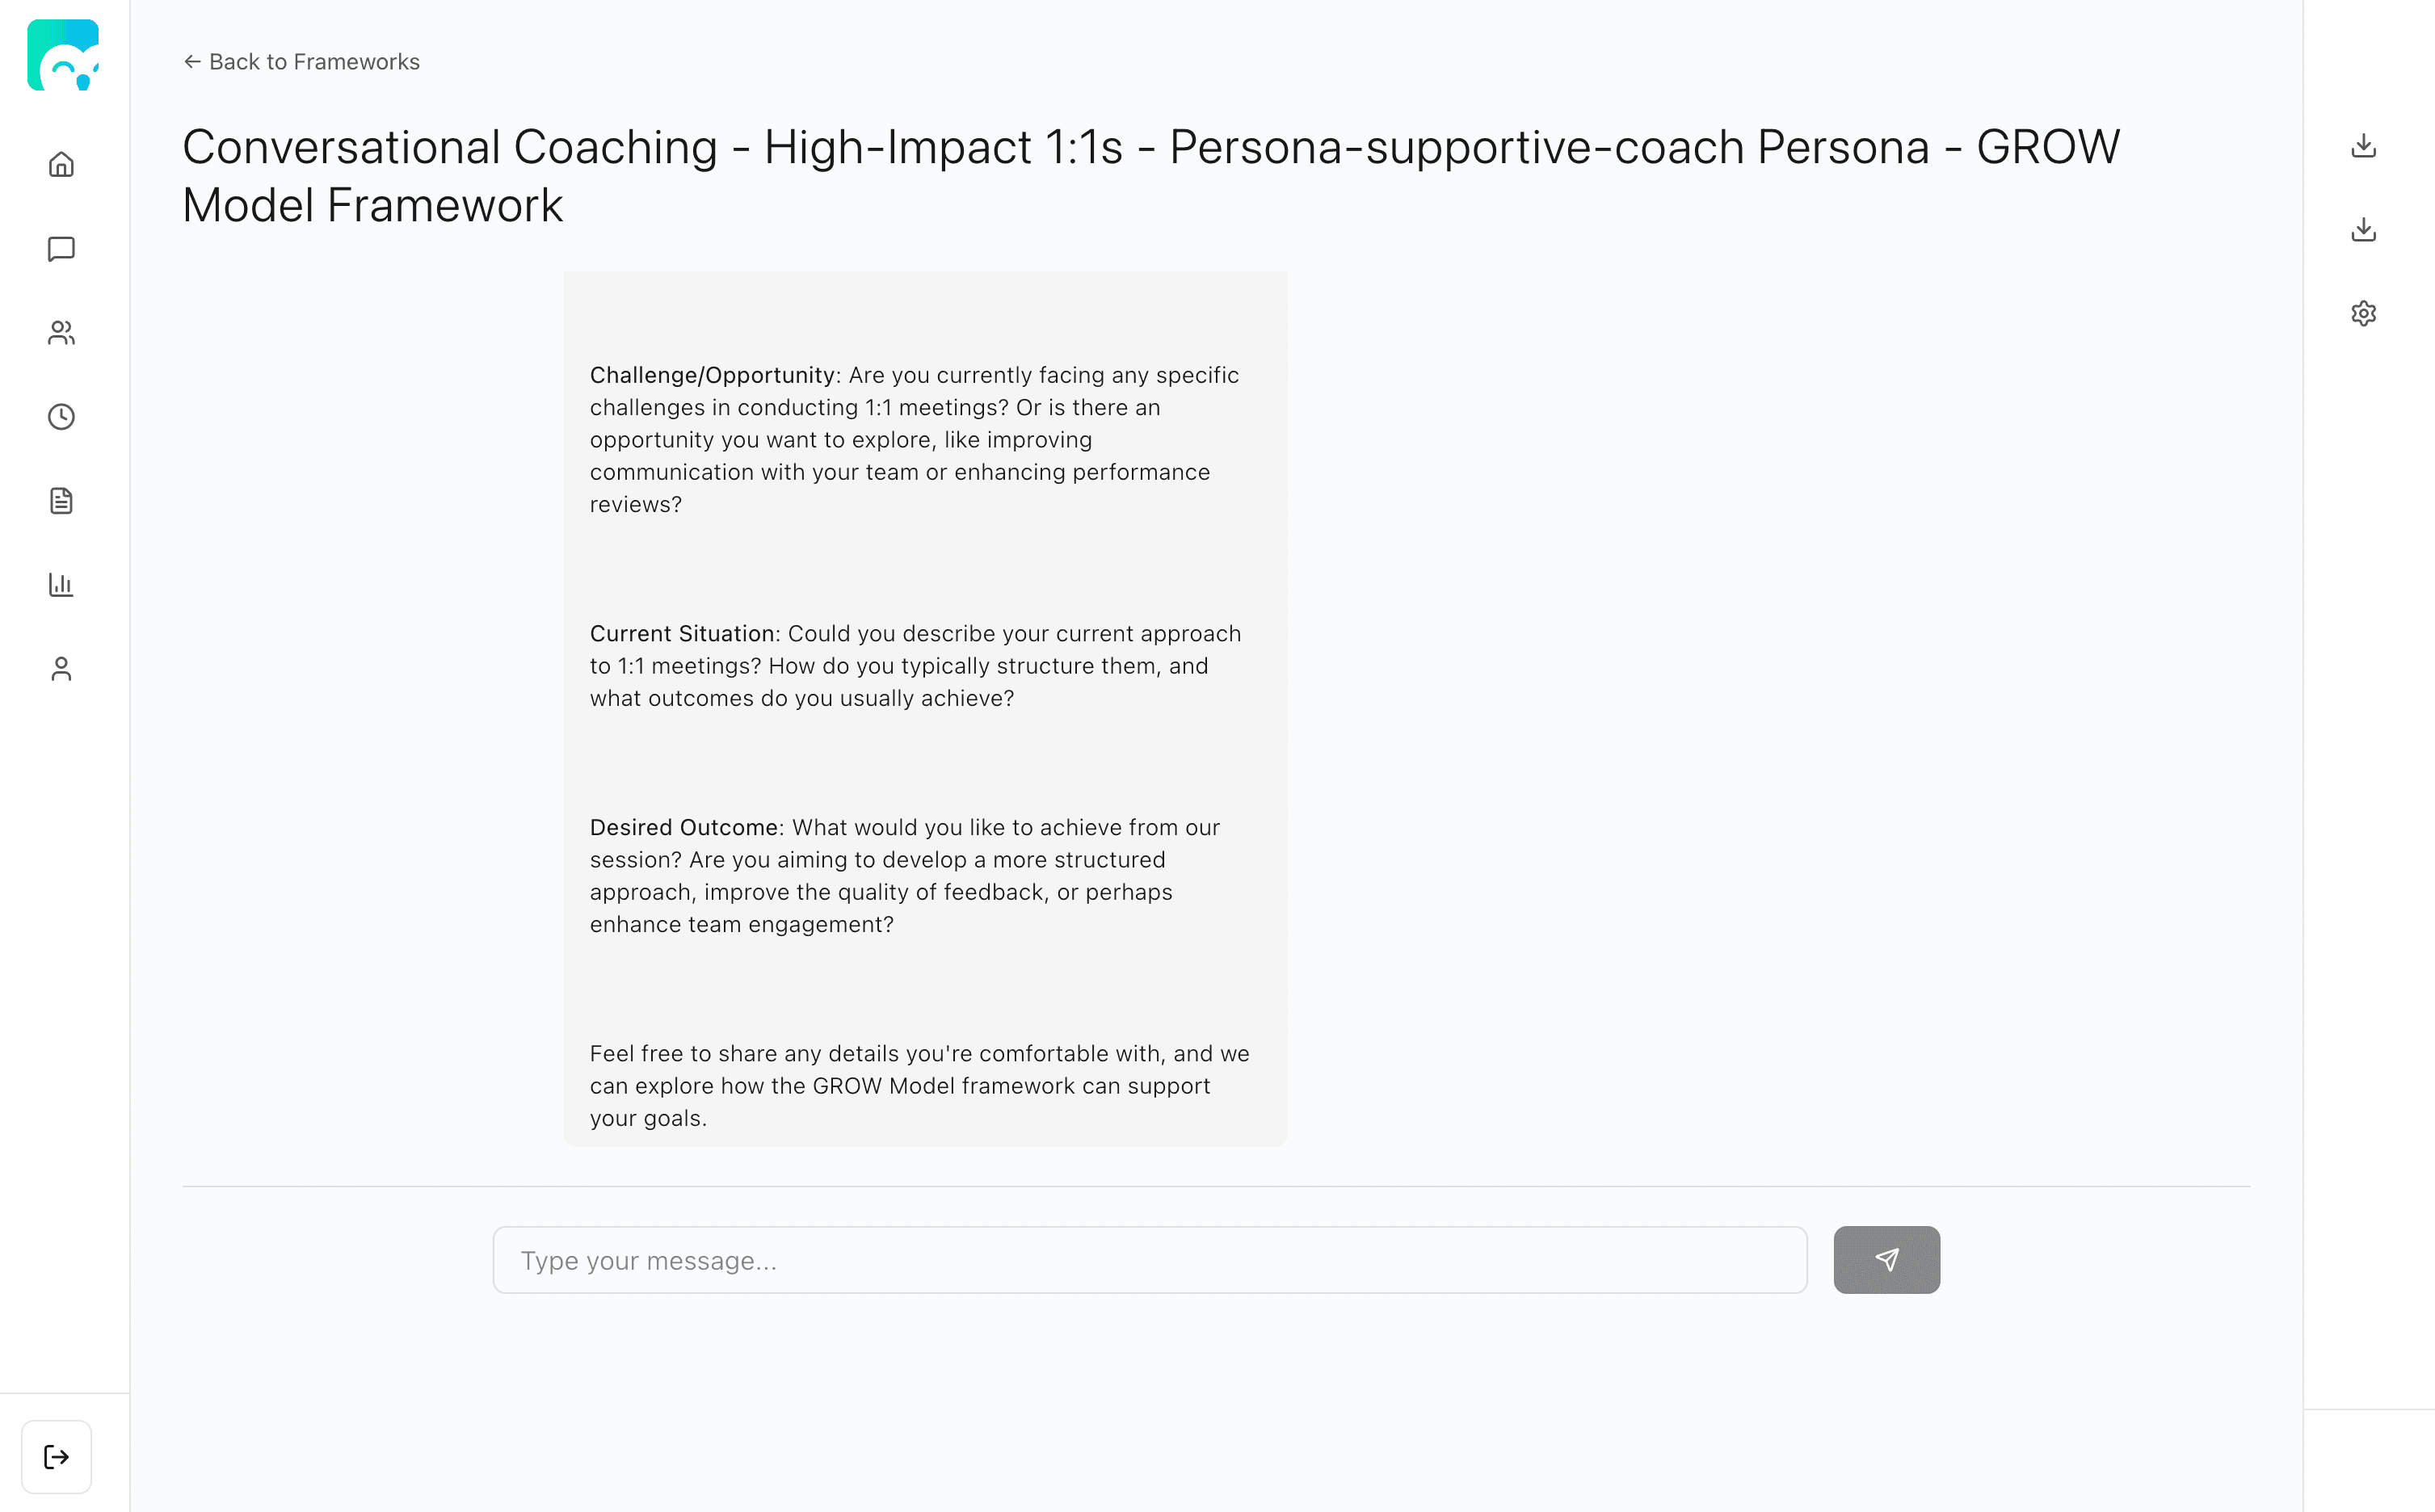Download the conversation with the top download icon
Viewport: 2435px width, 1512px height.
(x=2364, y=145)
